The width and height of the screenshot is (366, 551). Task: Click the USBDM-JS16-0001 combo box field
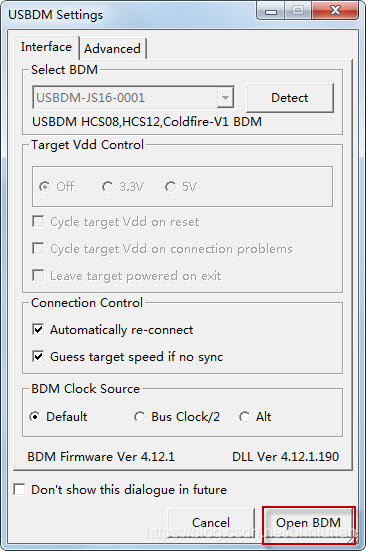point(133,98)
